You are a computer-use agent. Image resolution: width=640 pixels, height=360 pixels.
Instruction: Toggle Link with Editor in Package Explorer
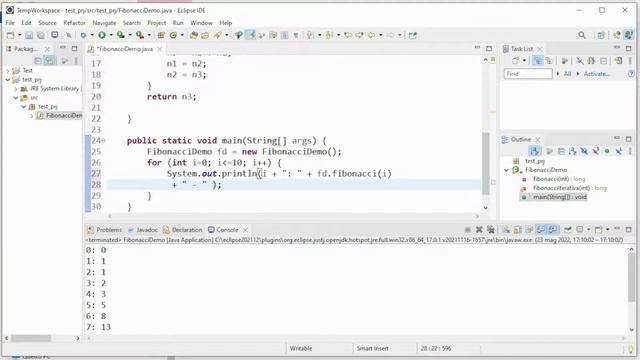tap(49, 61)
